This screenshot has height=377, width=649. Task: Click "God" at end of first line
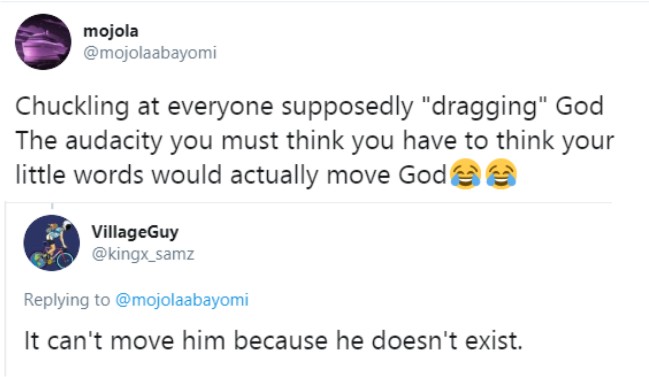coord(579,106)
